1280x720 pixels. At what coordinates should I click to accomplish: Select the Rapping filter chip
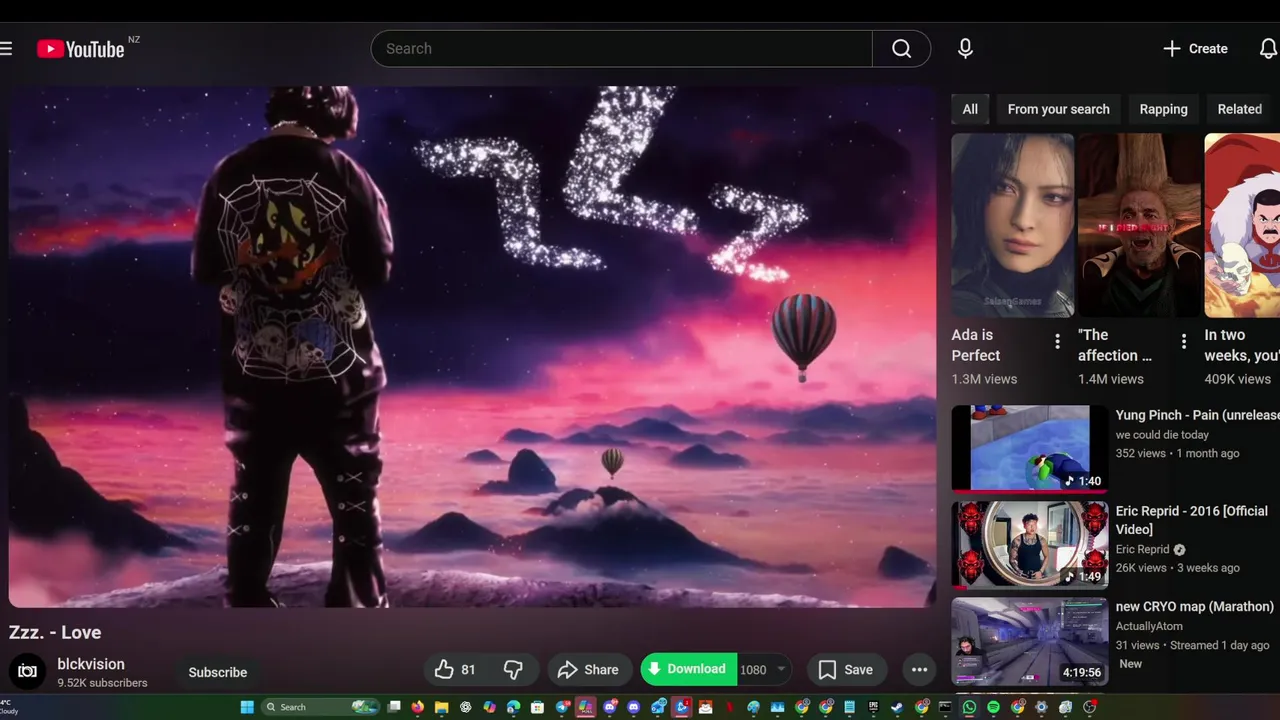pyautogui.click(x=1163, y=109)
